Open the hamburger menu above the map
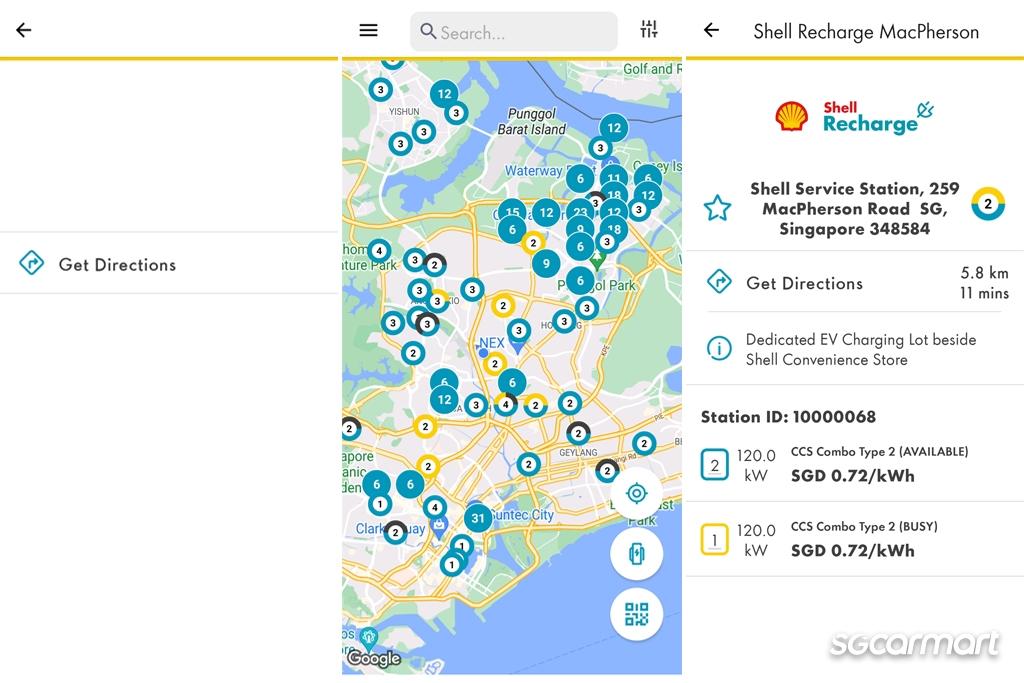This screenshot has height=683, width=1024. tap(368, 30)
